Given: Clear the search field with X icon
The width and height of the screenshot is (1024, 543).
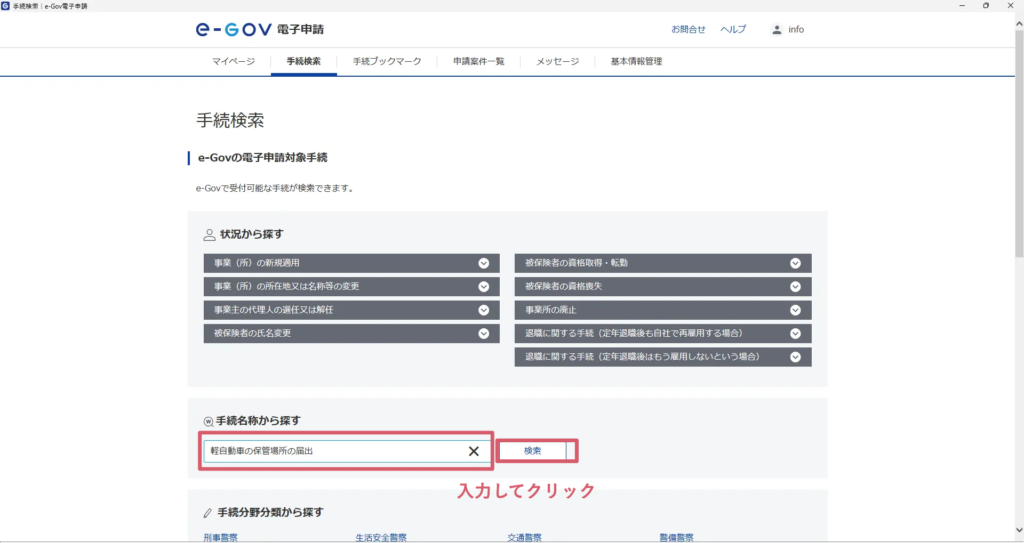Looking at the screenshot, I should (x=474, y=451).
